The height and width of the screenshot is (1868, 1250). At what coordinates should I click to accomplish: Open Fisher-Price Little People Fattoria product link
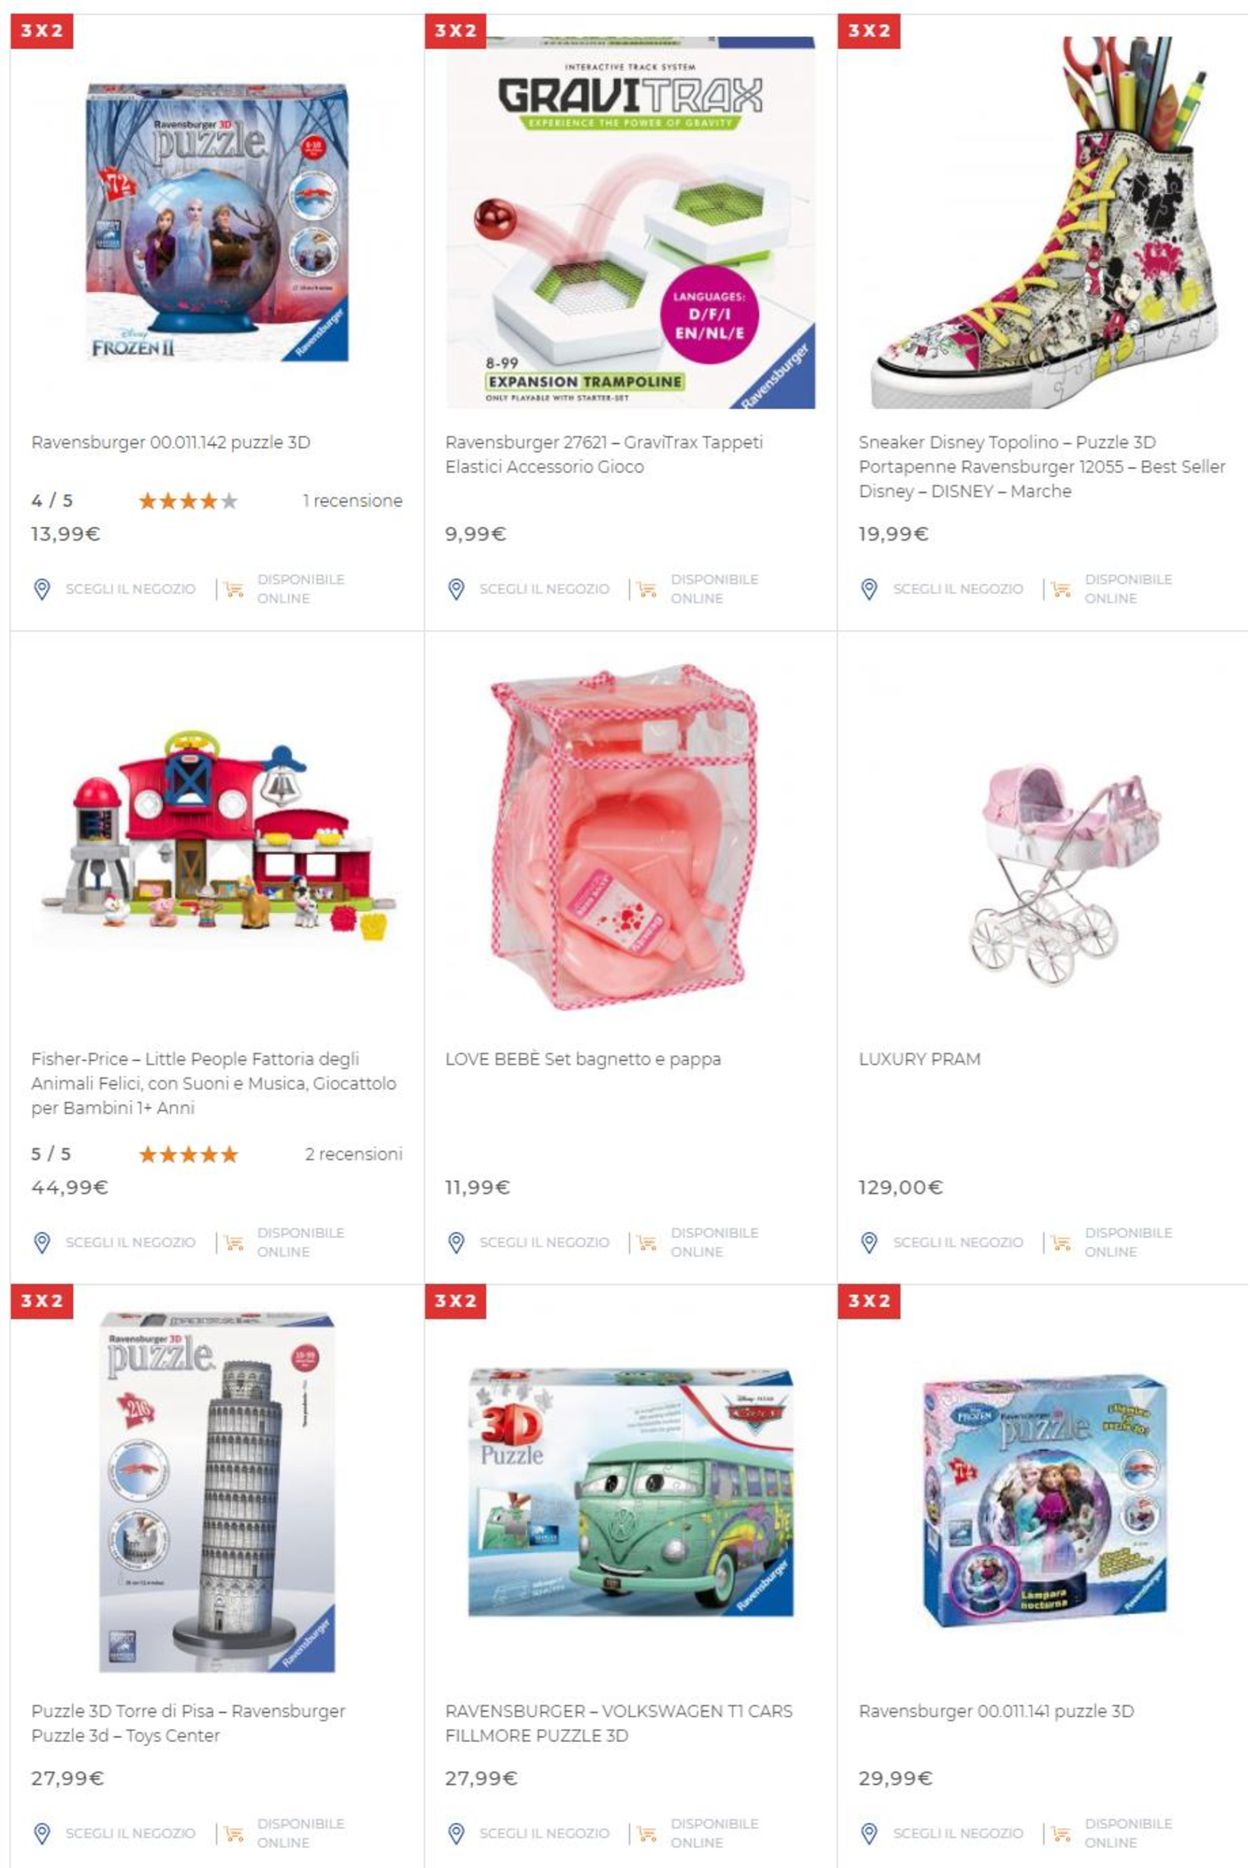click(214, 1083)
